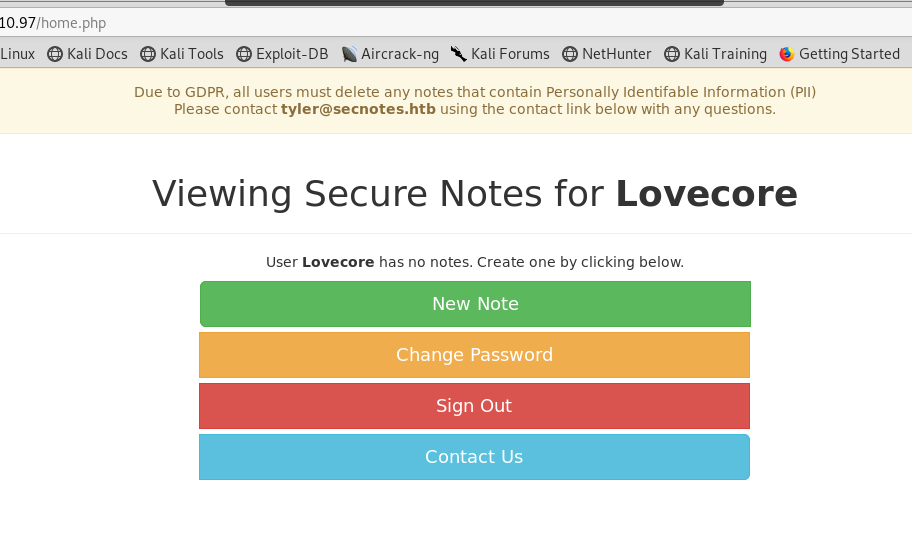This screenshot has height=552, width=912.
Task: Click the Aircrack-ng bookmark favicon
Action: pos(349,54)
